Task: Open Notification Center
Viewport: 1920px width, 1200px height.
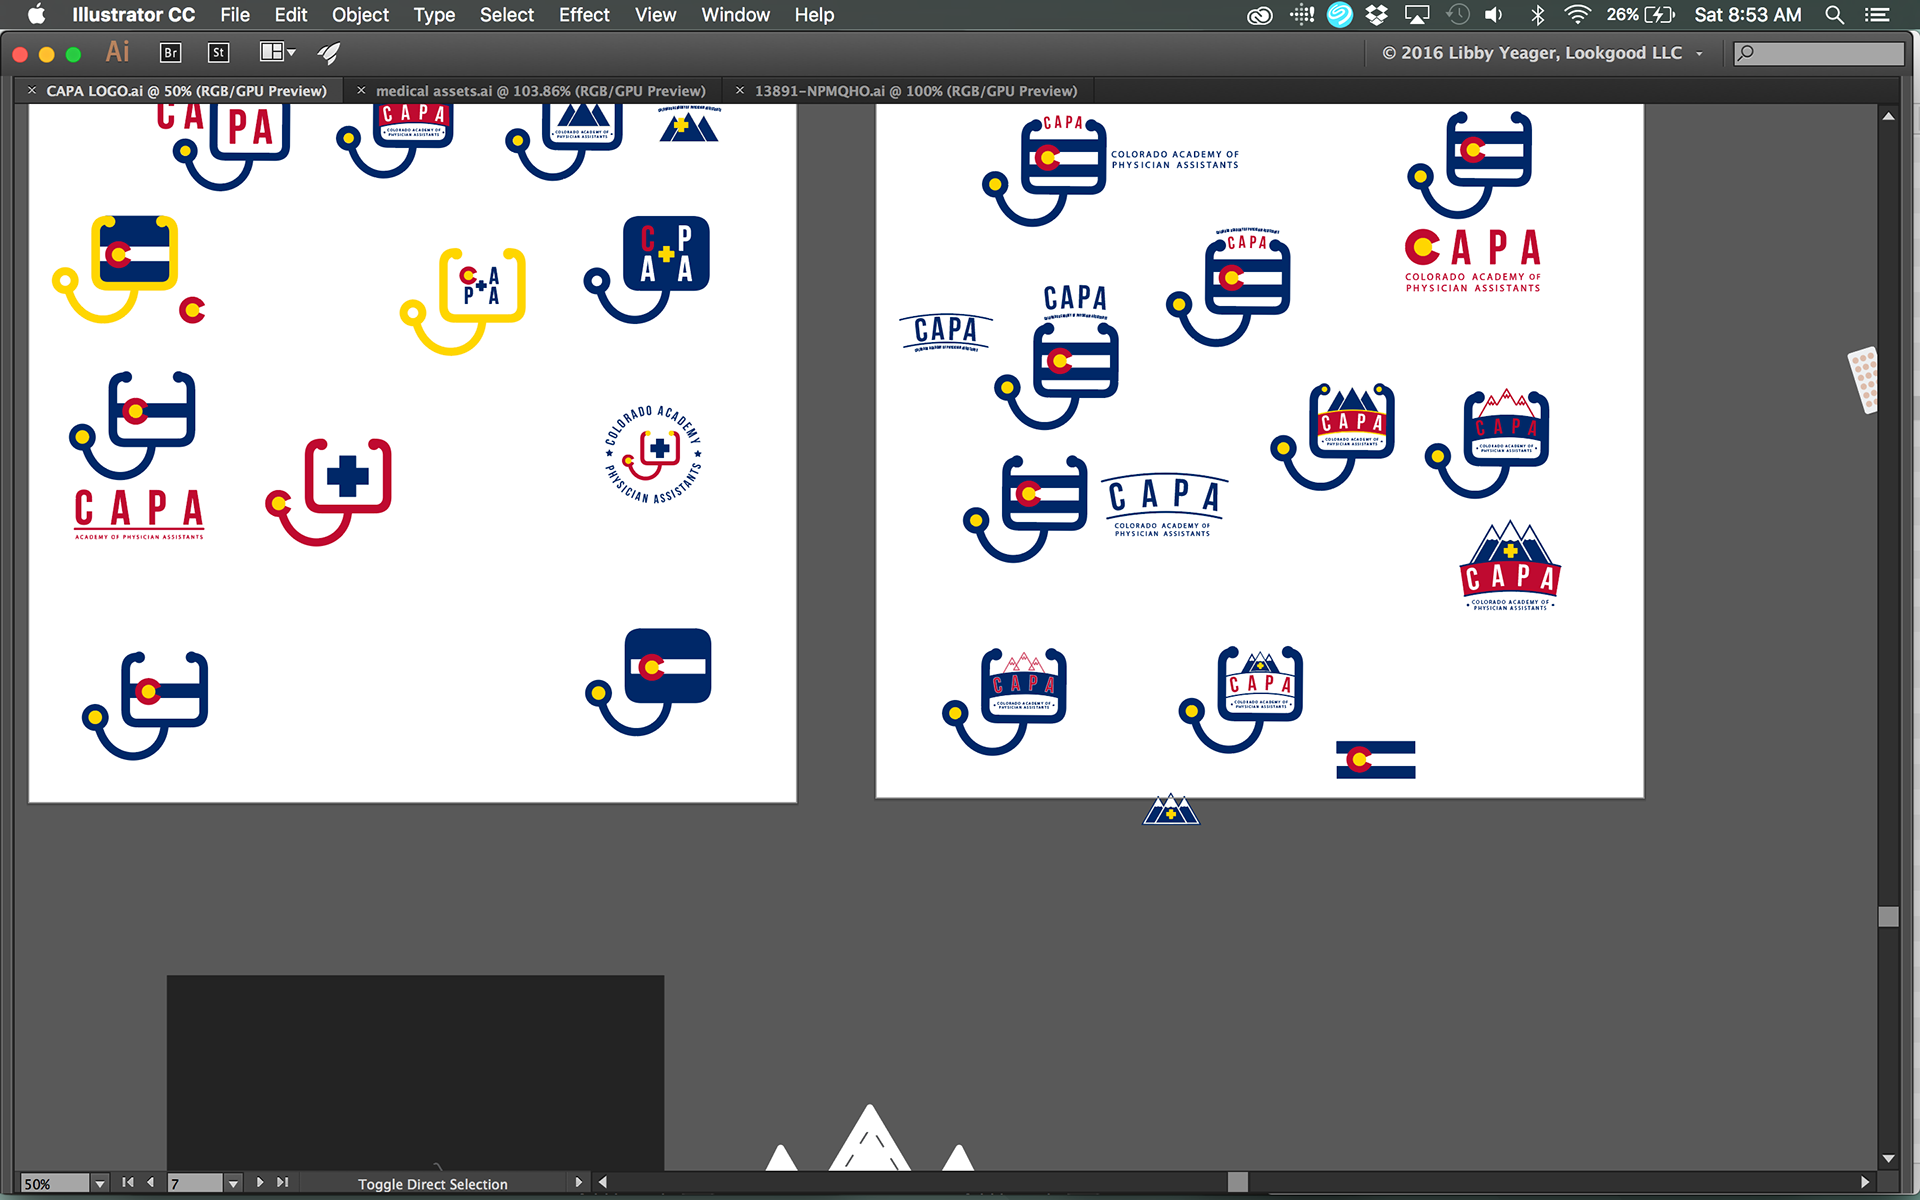Action: (x=1877, y=15)
